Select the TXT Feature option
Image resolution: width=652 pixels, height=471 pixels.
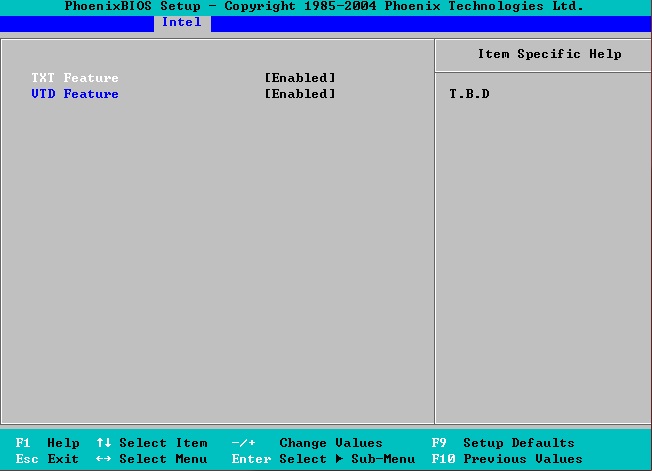[x=75, y=78]
